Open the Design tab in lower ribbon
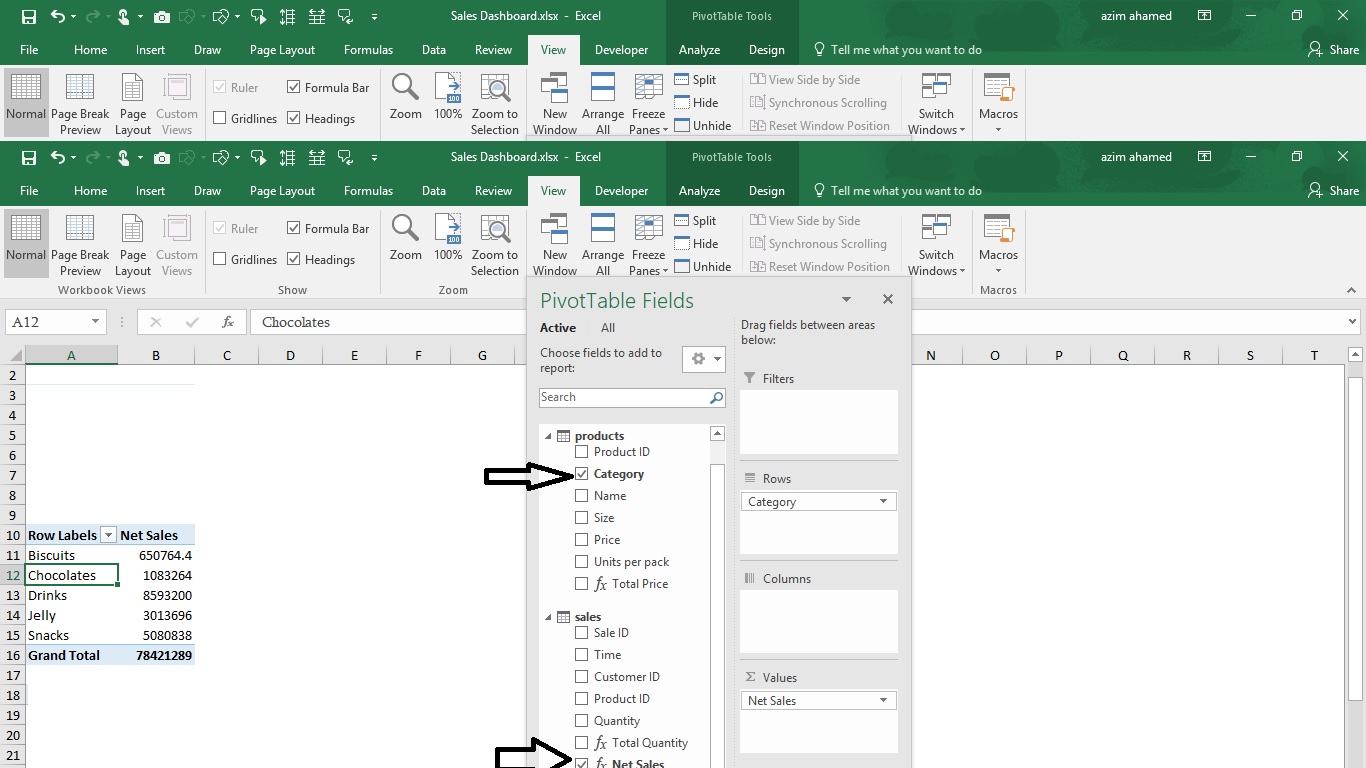 click(x=767, y=191)
